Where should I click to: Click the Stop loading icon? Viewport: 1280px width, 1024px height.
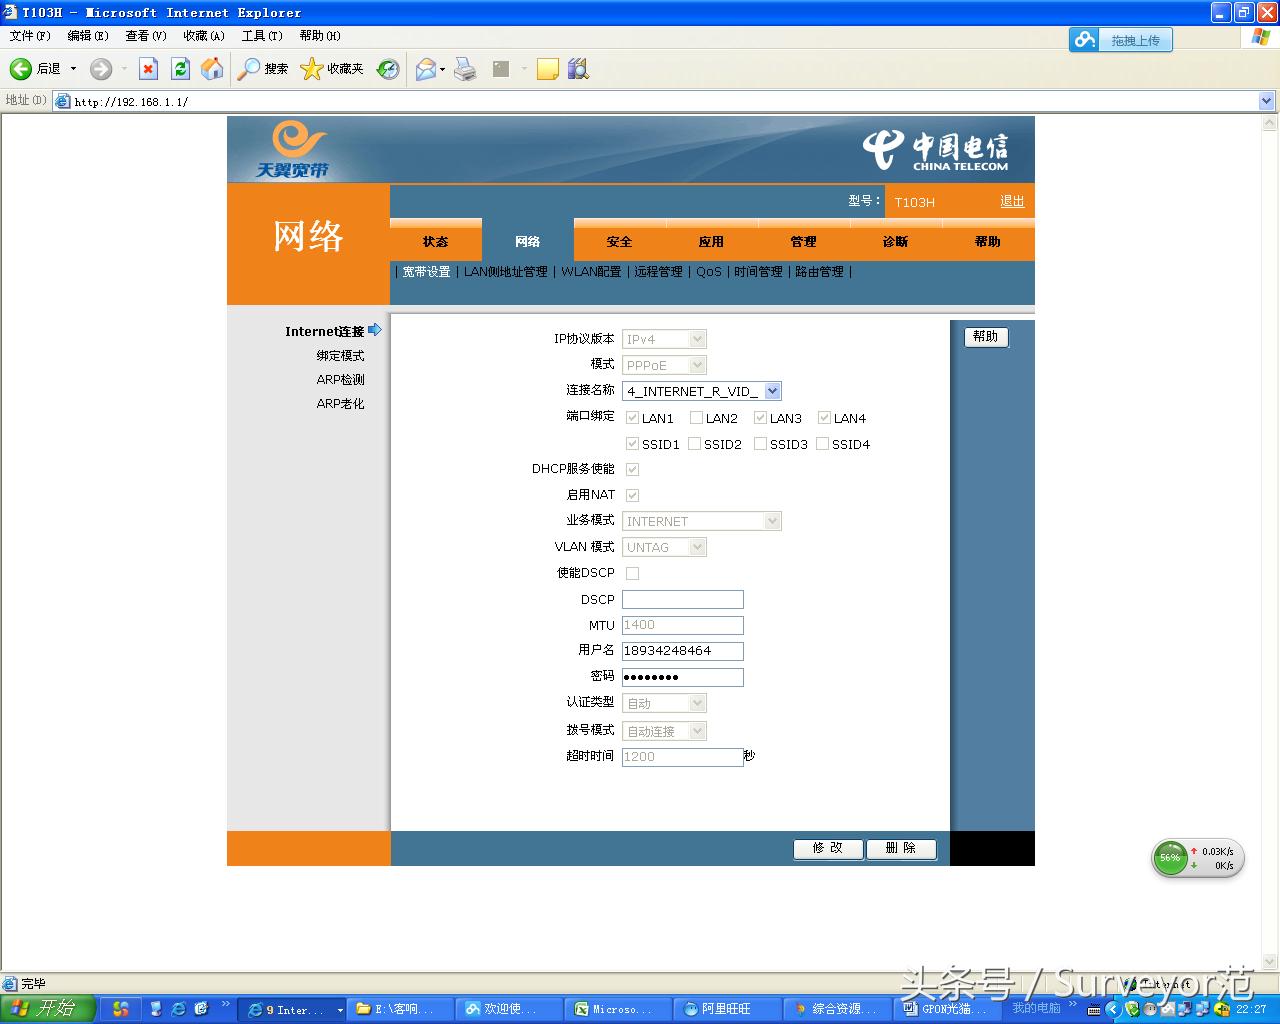148,69
